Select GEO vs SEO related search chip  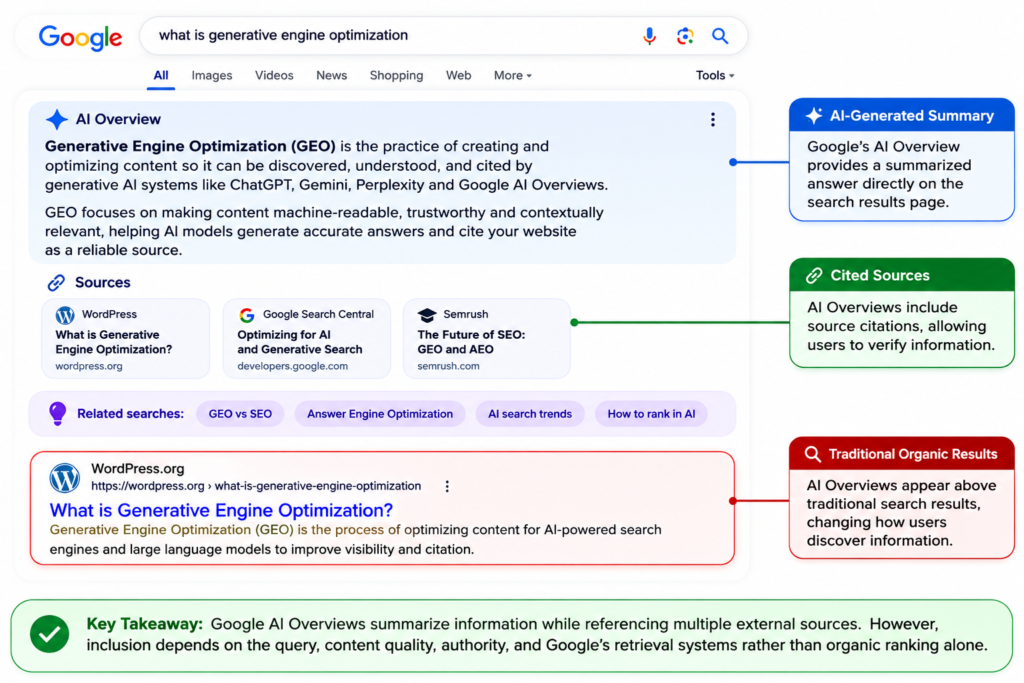pos(240,414)
